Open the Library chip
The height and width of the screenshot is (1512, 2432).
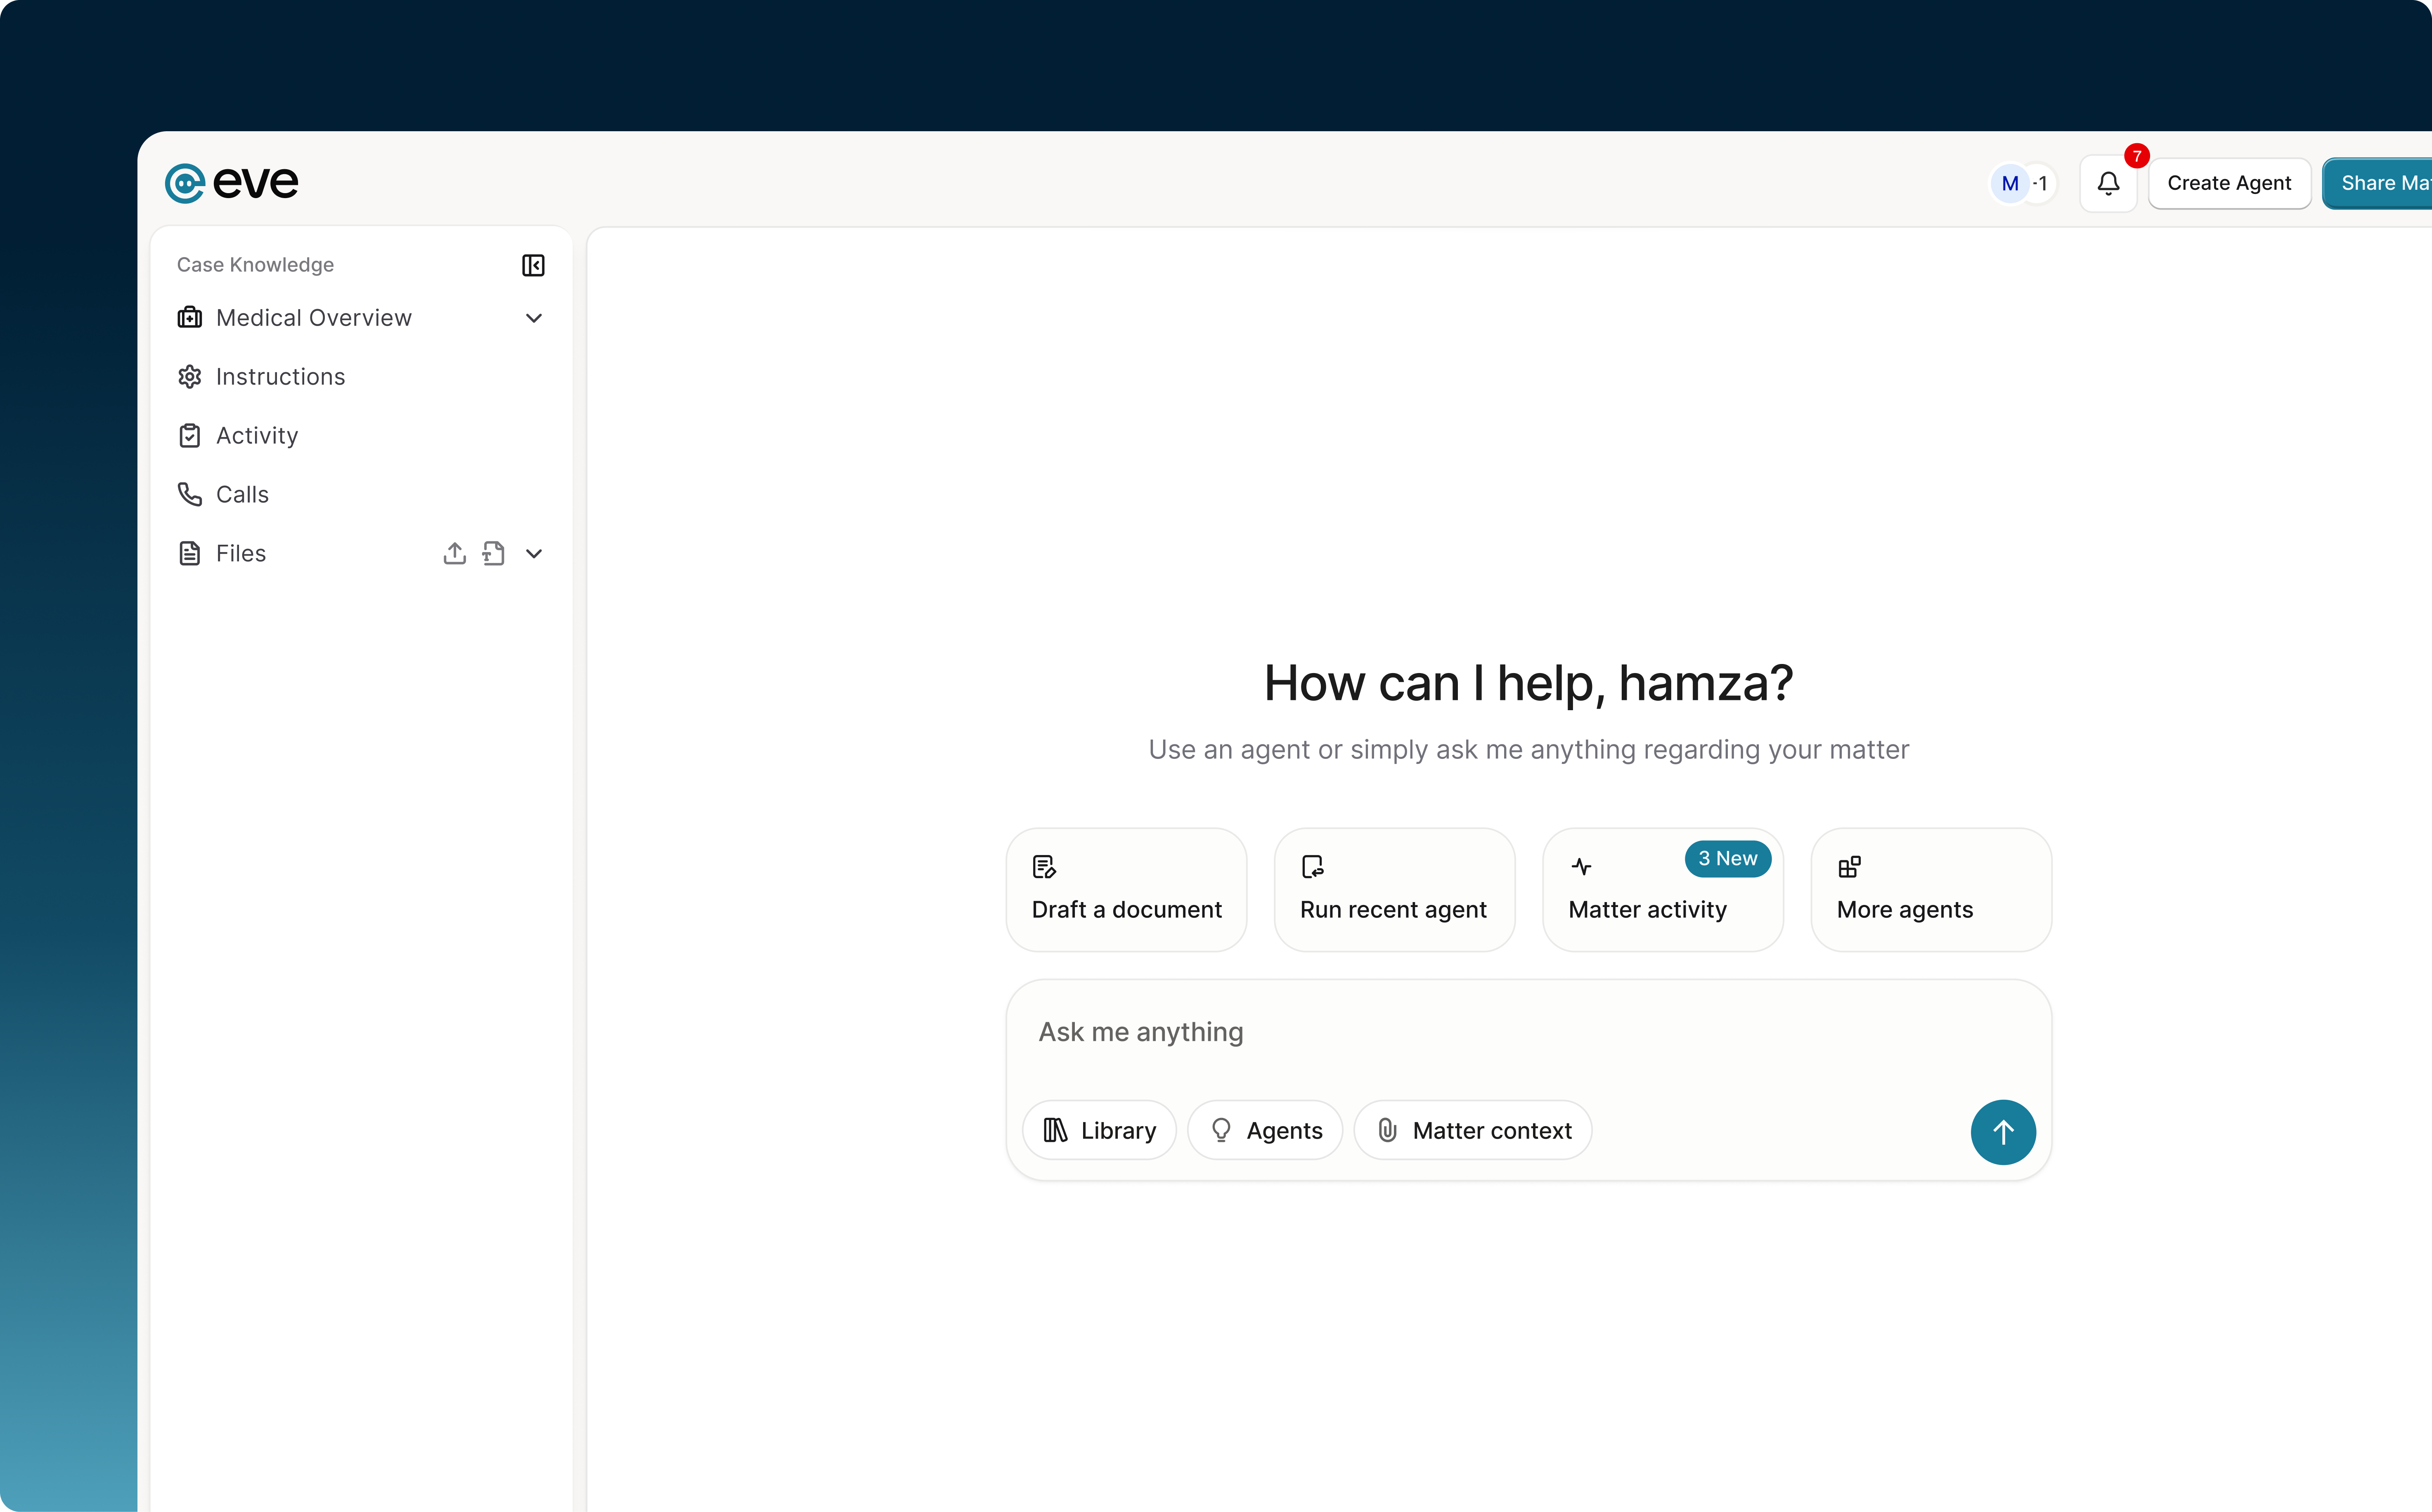click(1099, 1130)
